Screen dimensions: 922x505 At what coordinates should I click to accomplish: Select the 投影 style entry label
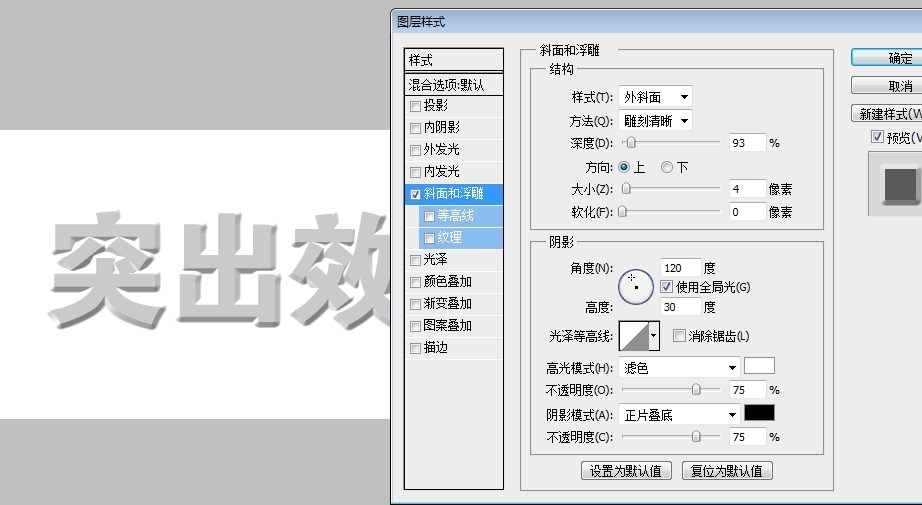[436, 106]
